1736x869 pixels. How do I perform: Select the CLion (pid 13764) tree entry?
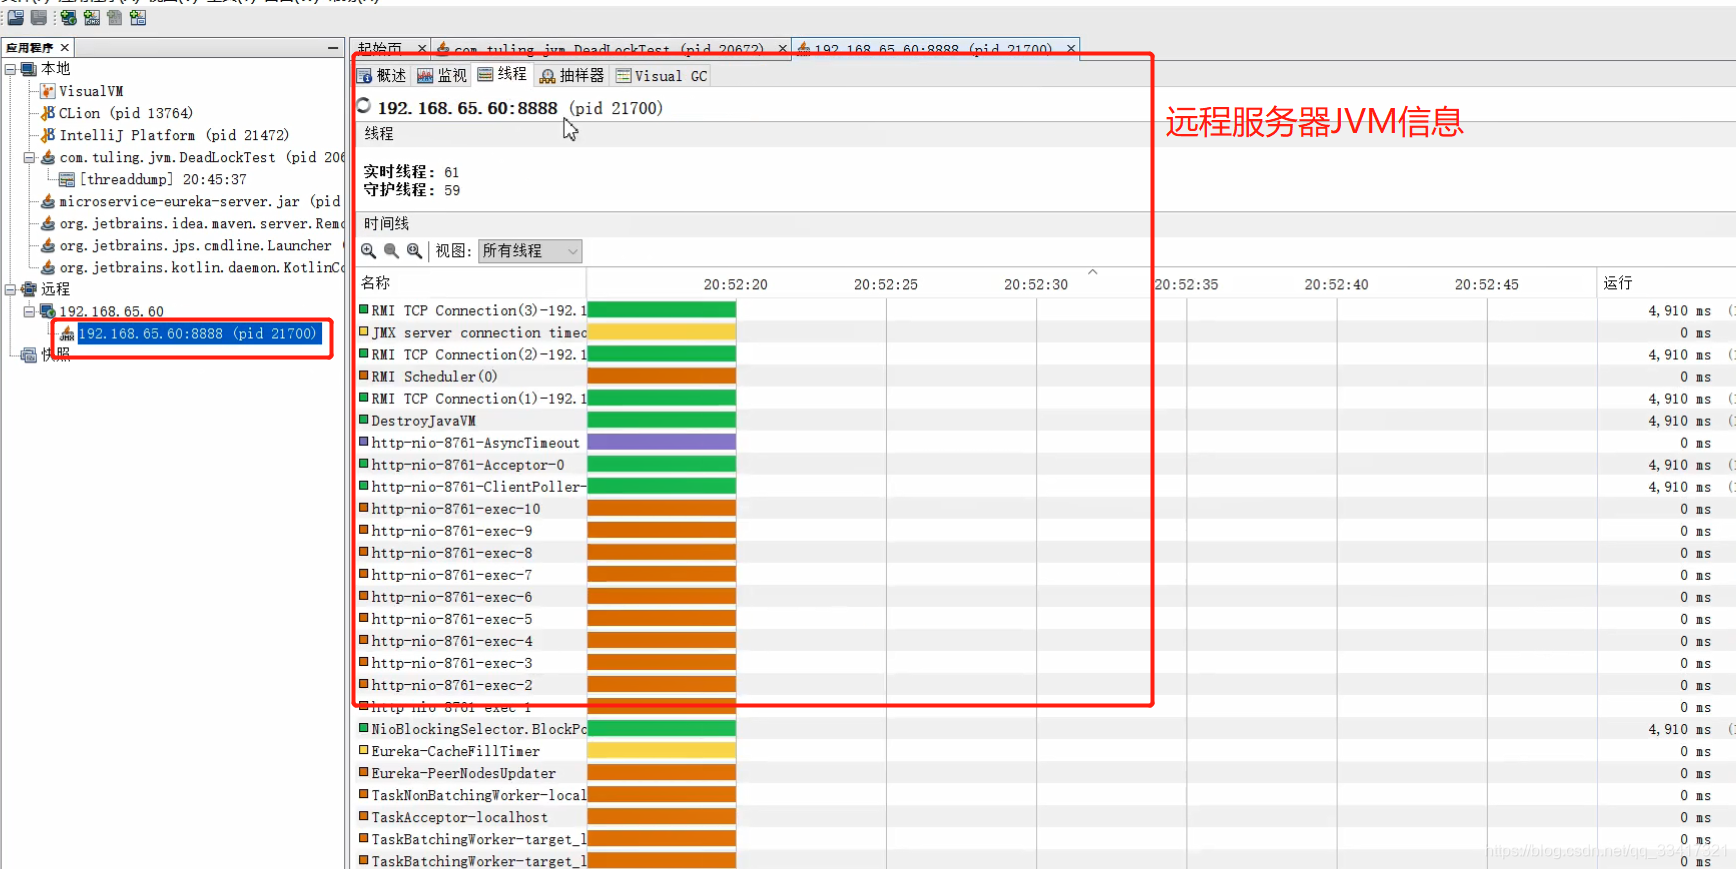pos(126,113)
